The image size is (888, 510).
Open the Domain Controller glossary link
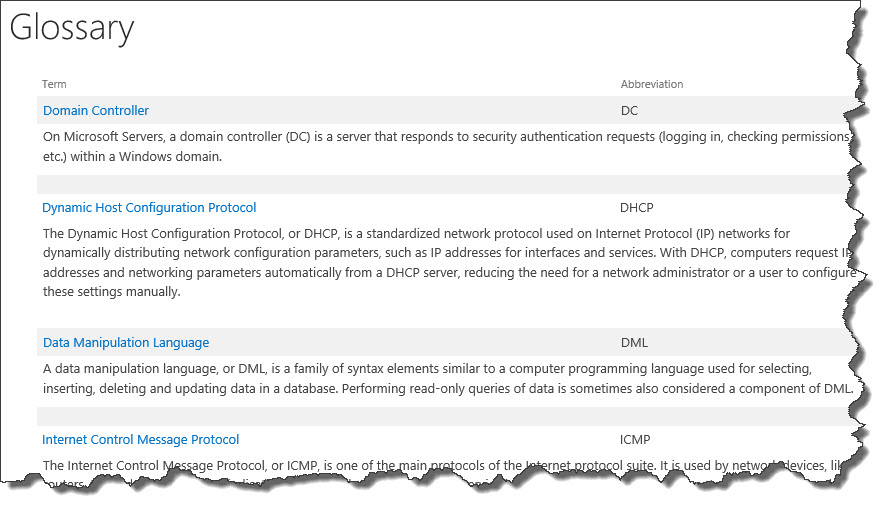(x=96, y=110)
